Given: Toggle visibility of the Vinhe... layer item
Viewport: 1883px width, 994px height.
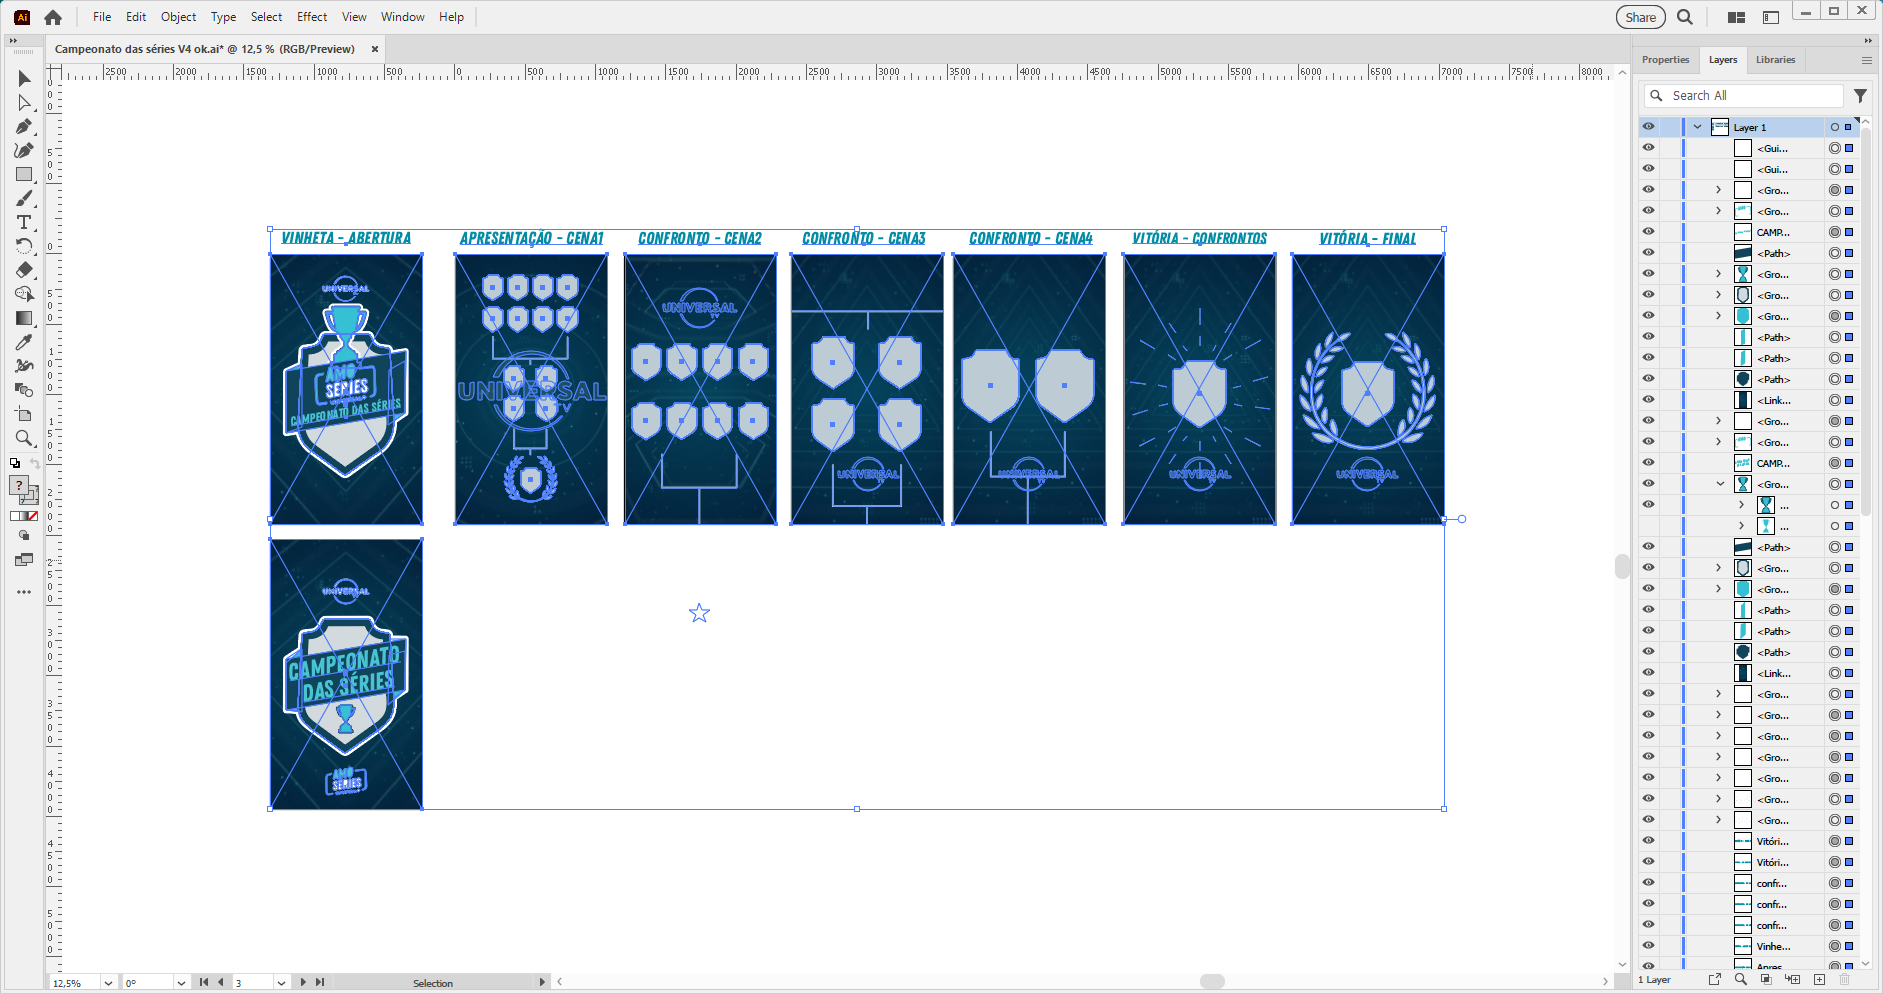Looking at the screenshot, I should [x=1648, y=946].
